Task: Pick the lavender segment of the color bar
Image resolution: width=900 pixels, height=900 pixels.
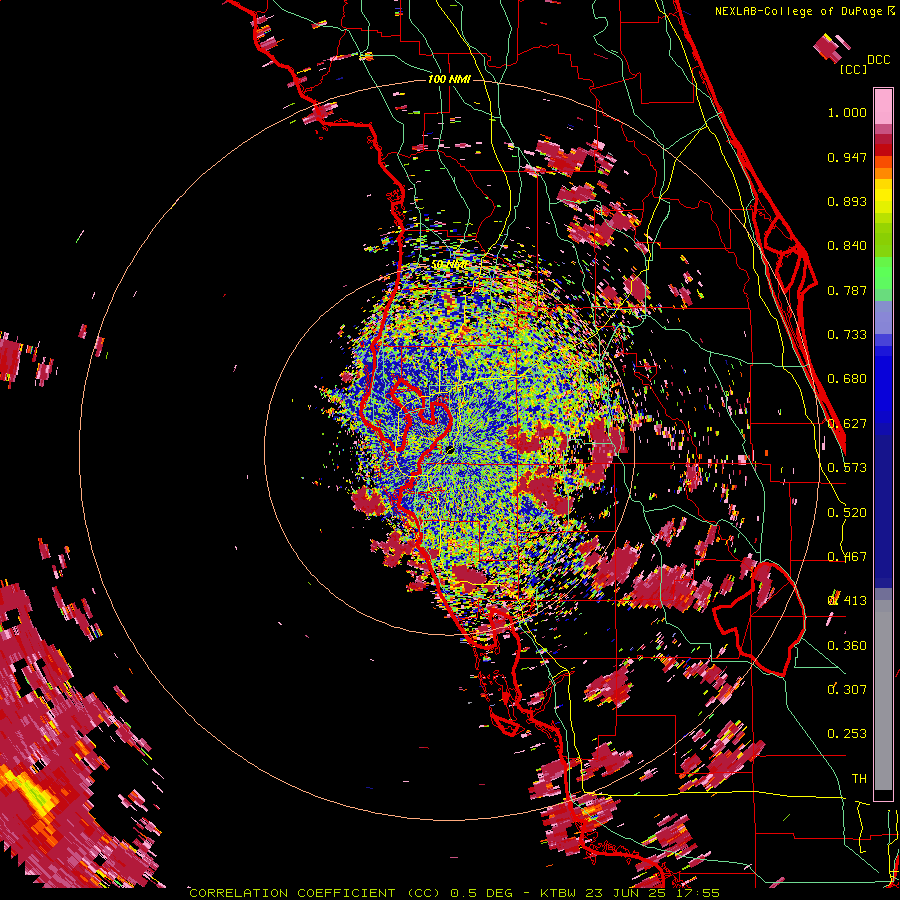Action: tap(883, 317)
